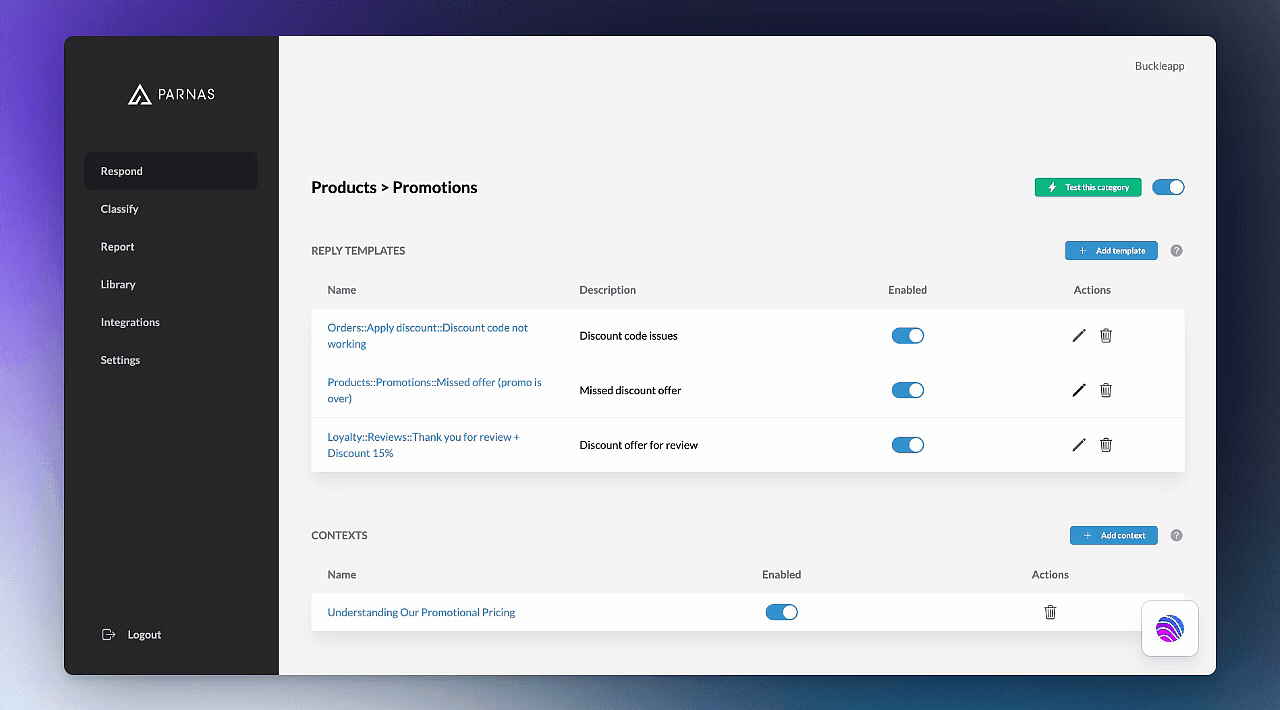Click the Add template button
1280x710 pixels.
(x=1110, y=251)
